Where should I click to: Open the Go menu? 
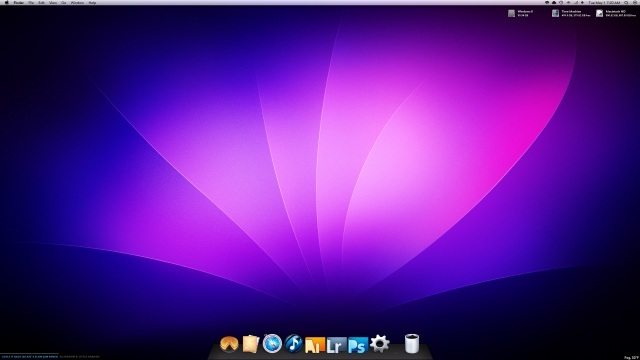[64, 2]
